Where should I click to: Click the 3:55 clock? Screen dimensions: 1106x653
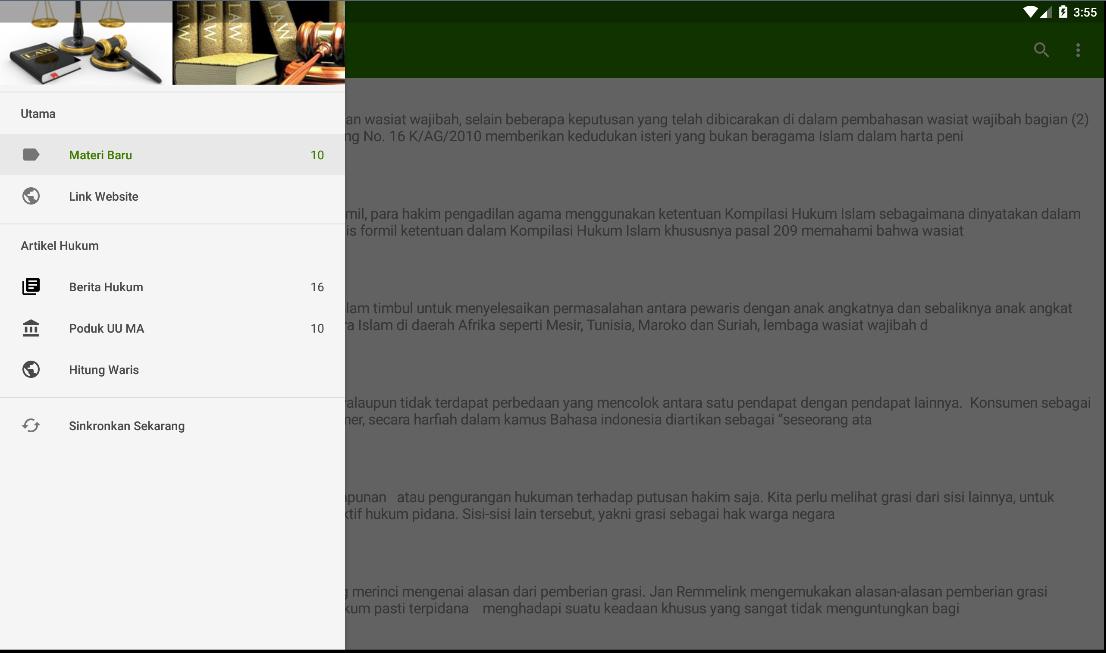tap(1085, 12)
